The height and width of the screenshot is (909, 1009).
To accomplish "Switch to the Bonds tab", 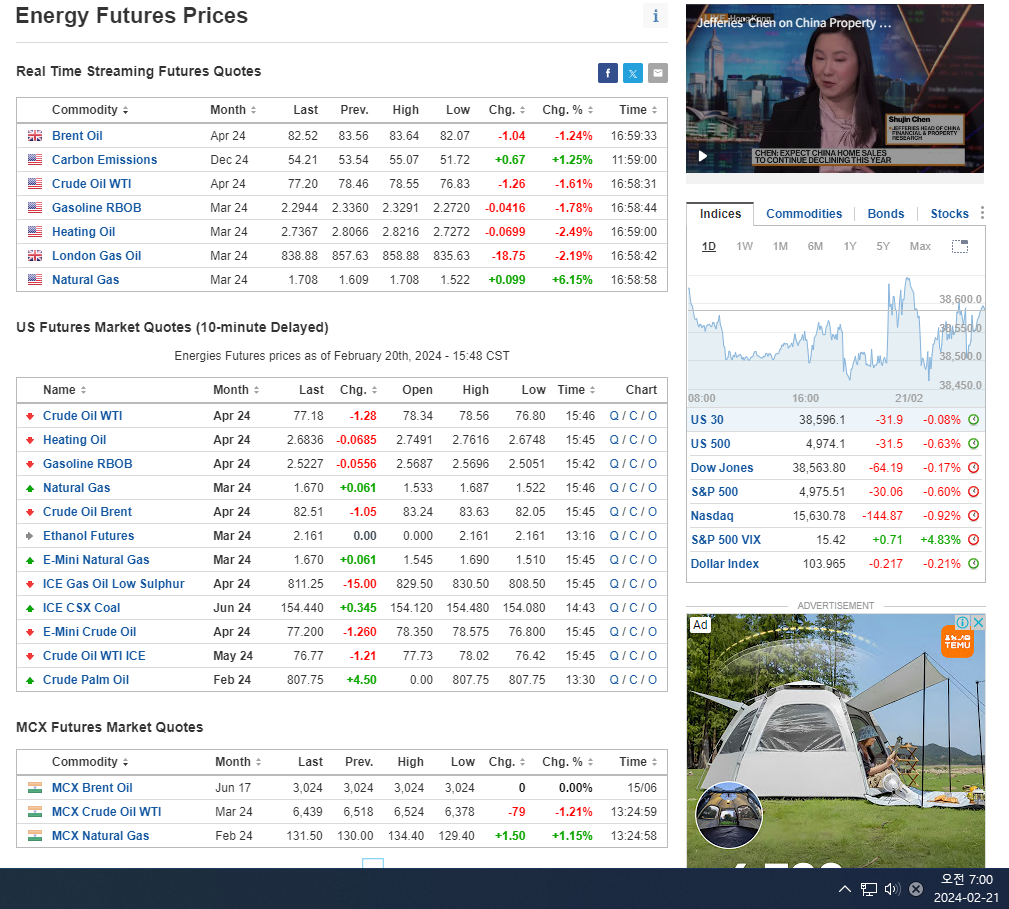I will (885, 214).
